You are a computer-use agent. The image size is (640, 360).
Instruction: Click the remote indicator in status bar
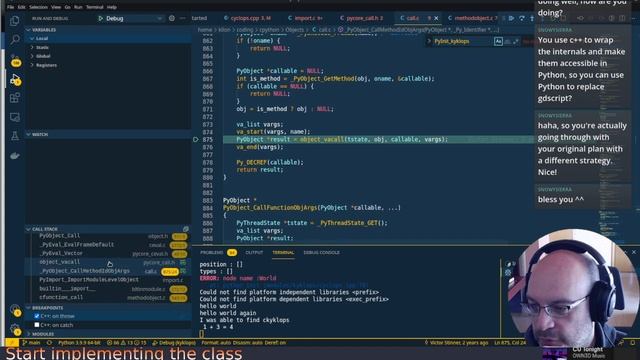(x=12, y=342)
